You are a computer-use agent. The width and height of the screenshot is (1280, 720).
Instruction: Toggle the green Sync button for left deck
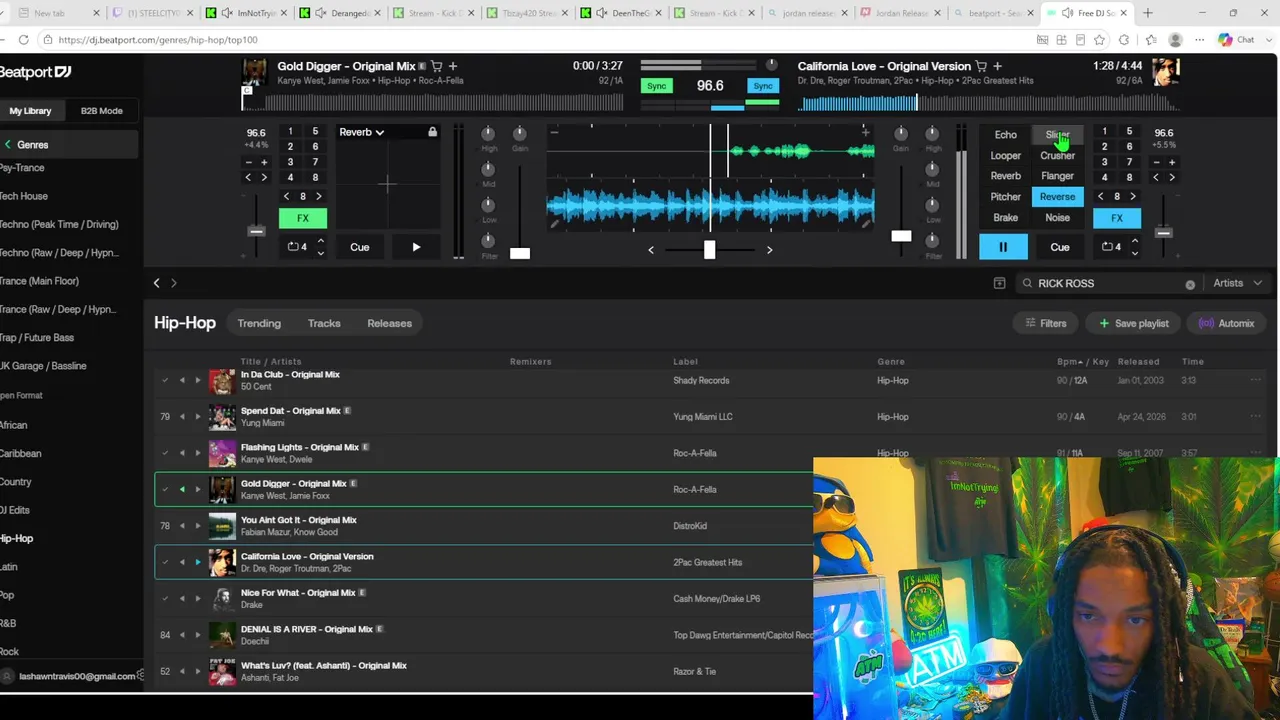tap(656, 86)
